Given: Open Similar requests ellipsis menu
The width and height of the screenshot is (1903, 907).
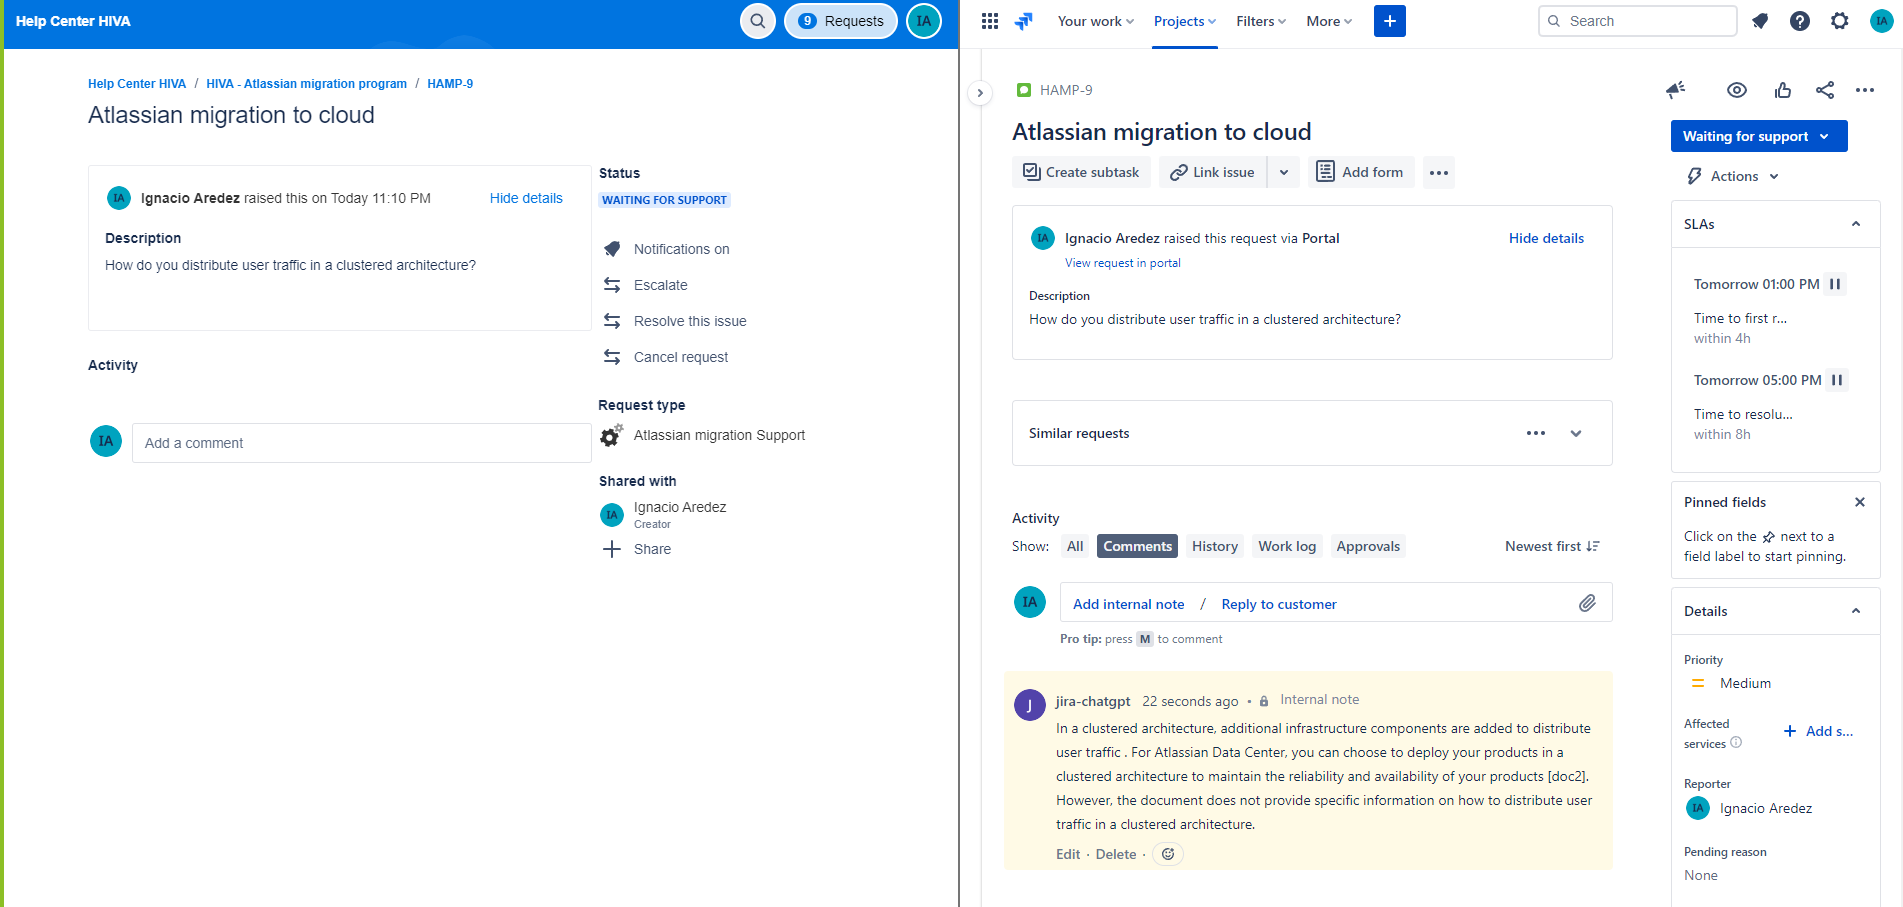Looking at the screenshot, I should pos(1536,433).
